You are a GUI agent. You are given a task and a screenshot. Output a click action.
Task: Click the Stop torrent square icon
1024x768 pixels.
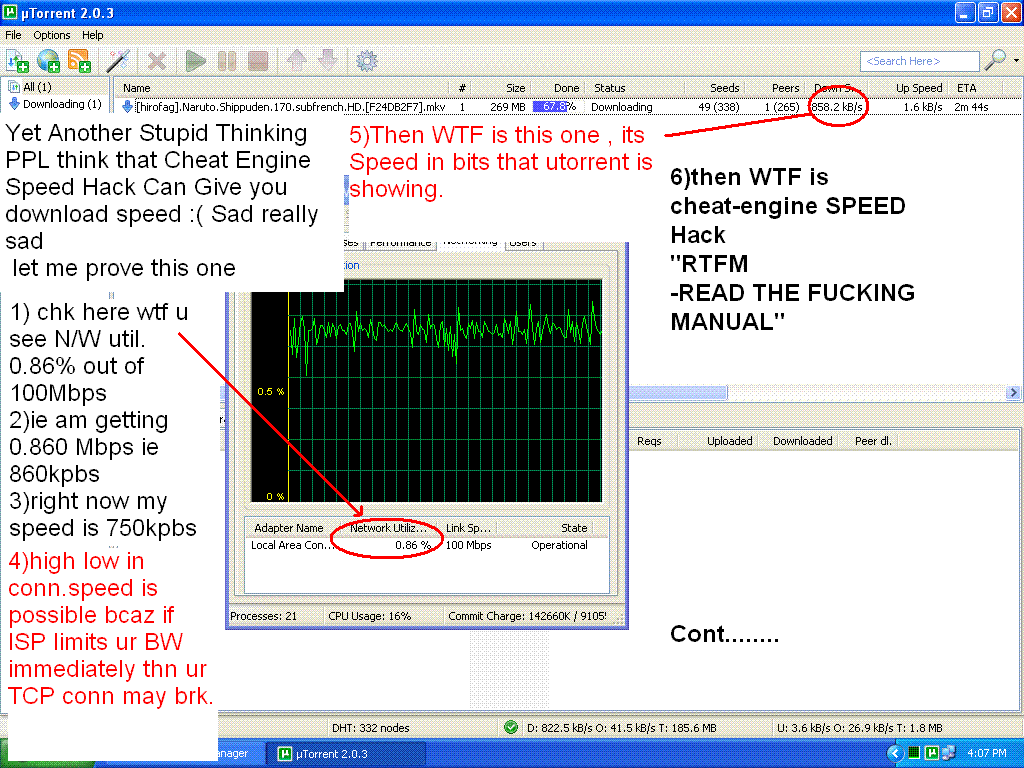258,61
